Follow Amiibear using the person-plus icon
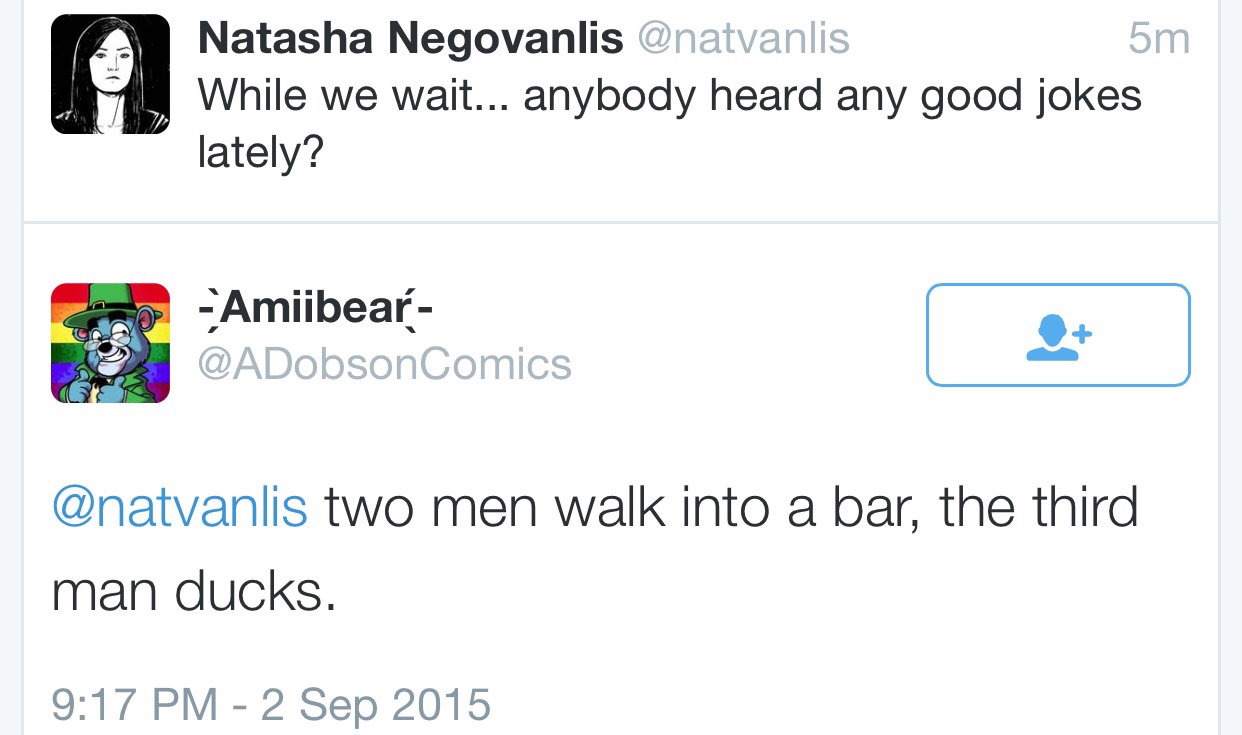The image size is (1242, 735). click(x=1058, y=335)
